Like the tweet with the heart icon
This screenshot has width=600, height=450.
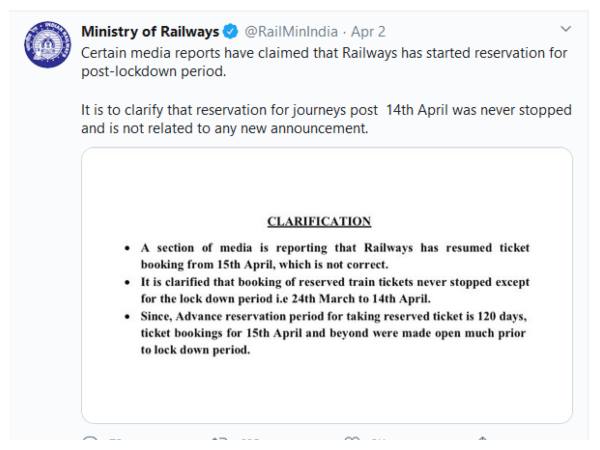pos(352,442)
